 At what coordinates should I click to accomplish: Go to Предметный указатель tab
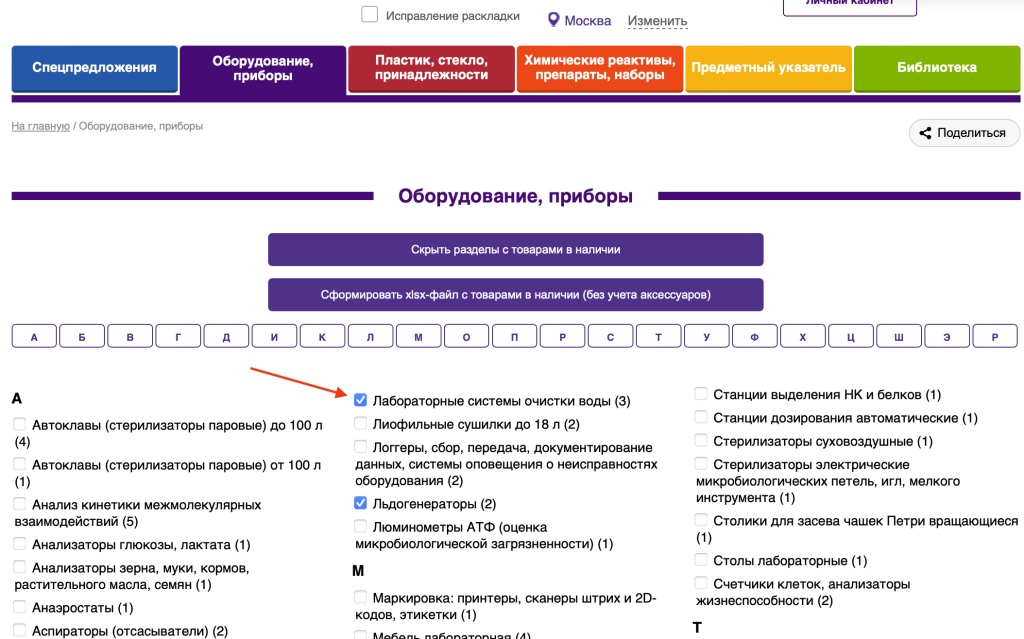pos(768,68)
